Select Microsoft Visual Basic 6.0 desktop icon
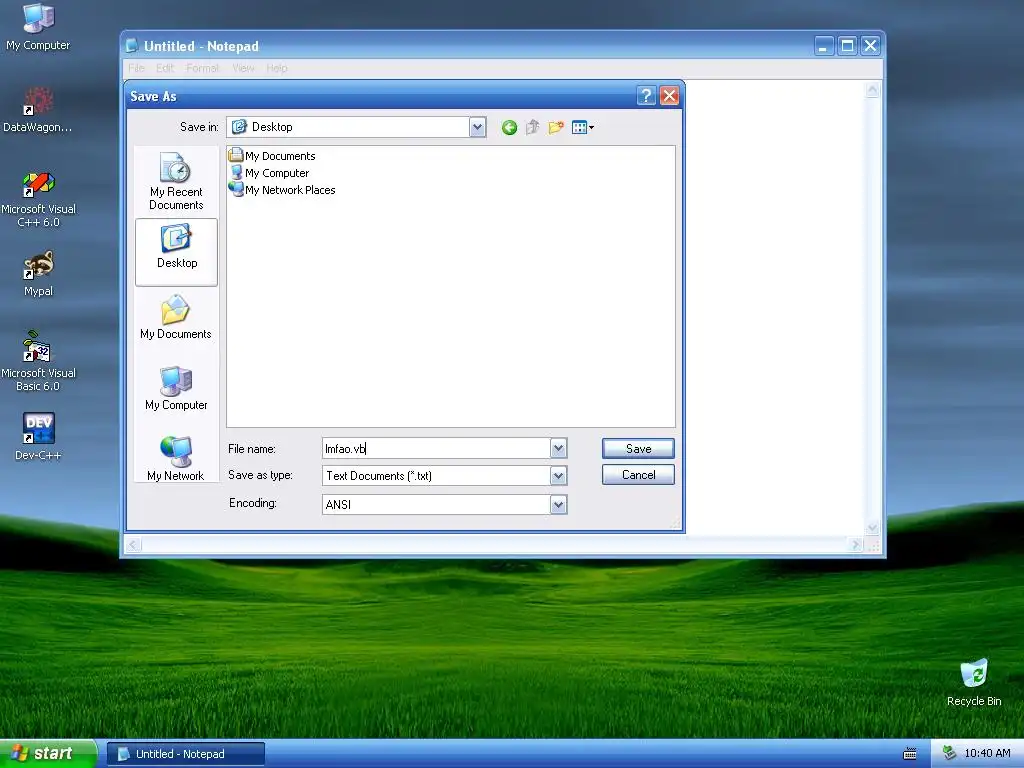 (x=38, y=362)
